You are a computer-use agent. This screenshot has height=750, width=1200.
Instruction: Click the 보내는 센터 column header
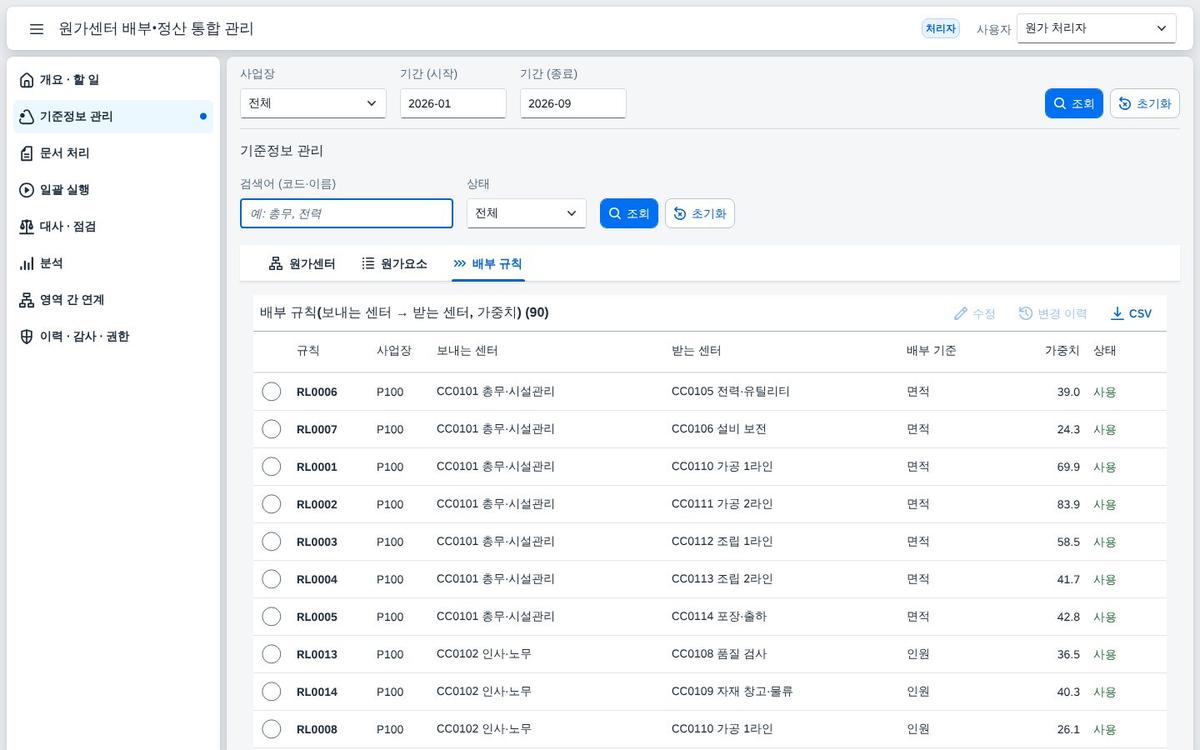click(x=467, y=351)
